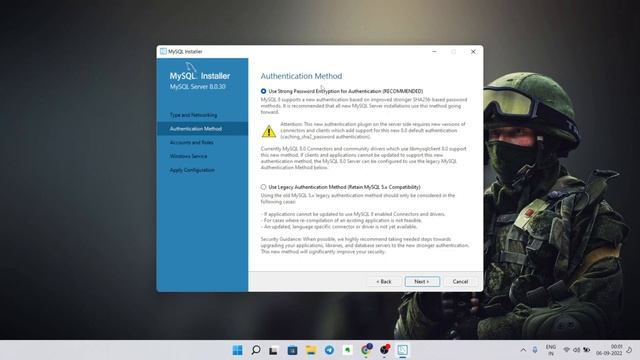Open taskbar Search
The width and height of the screenshot is (640, 360).
click(x=256, y=350)
